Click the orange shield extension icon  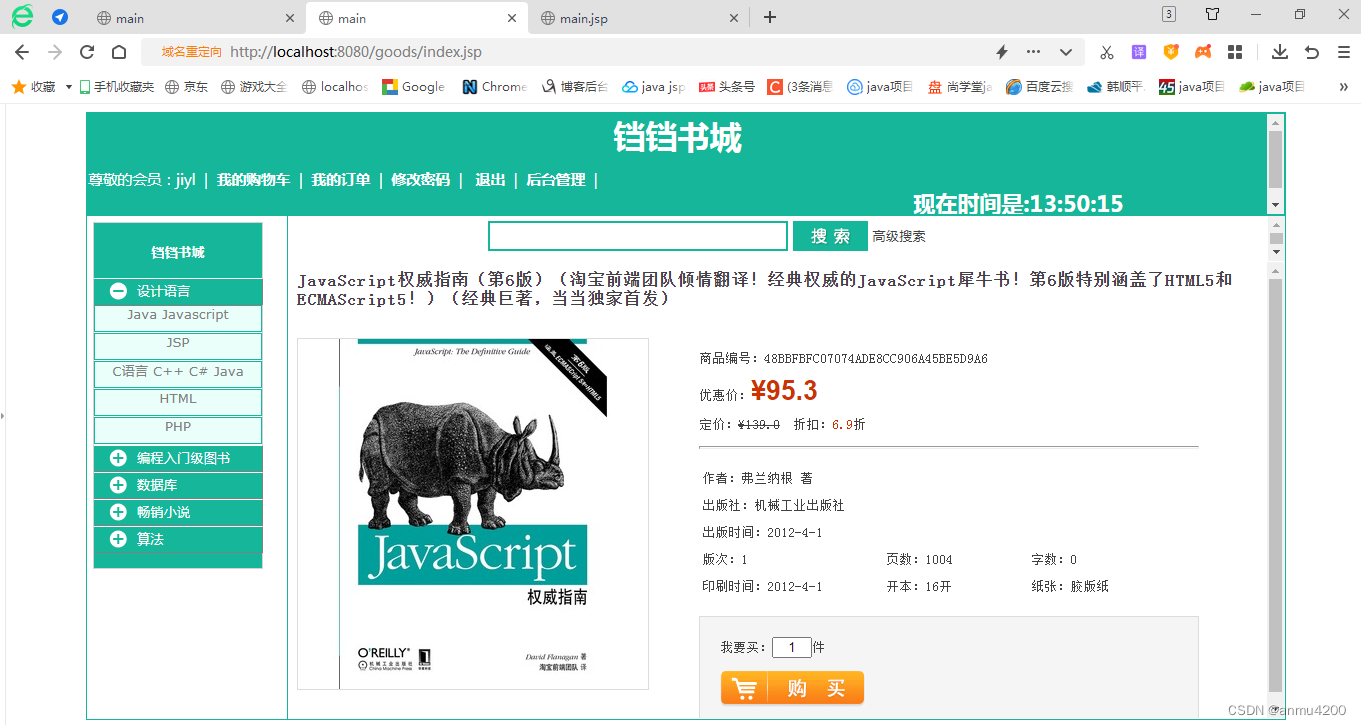[1171, 52]
